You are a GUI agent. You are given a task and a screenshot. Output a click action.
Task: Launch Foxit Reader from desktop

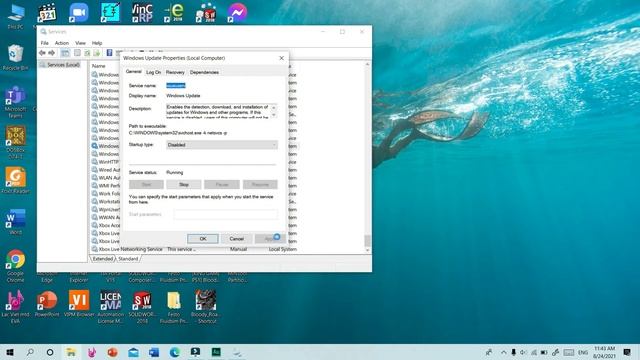(x=16, y=180)
